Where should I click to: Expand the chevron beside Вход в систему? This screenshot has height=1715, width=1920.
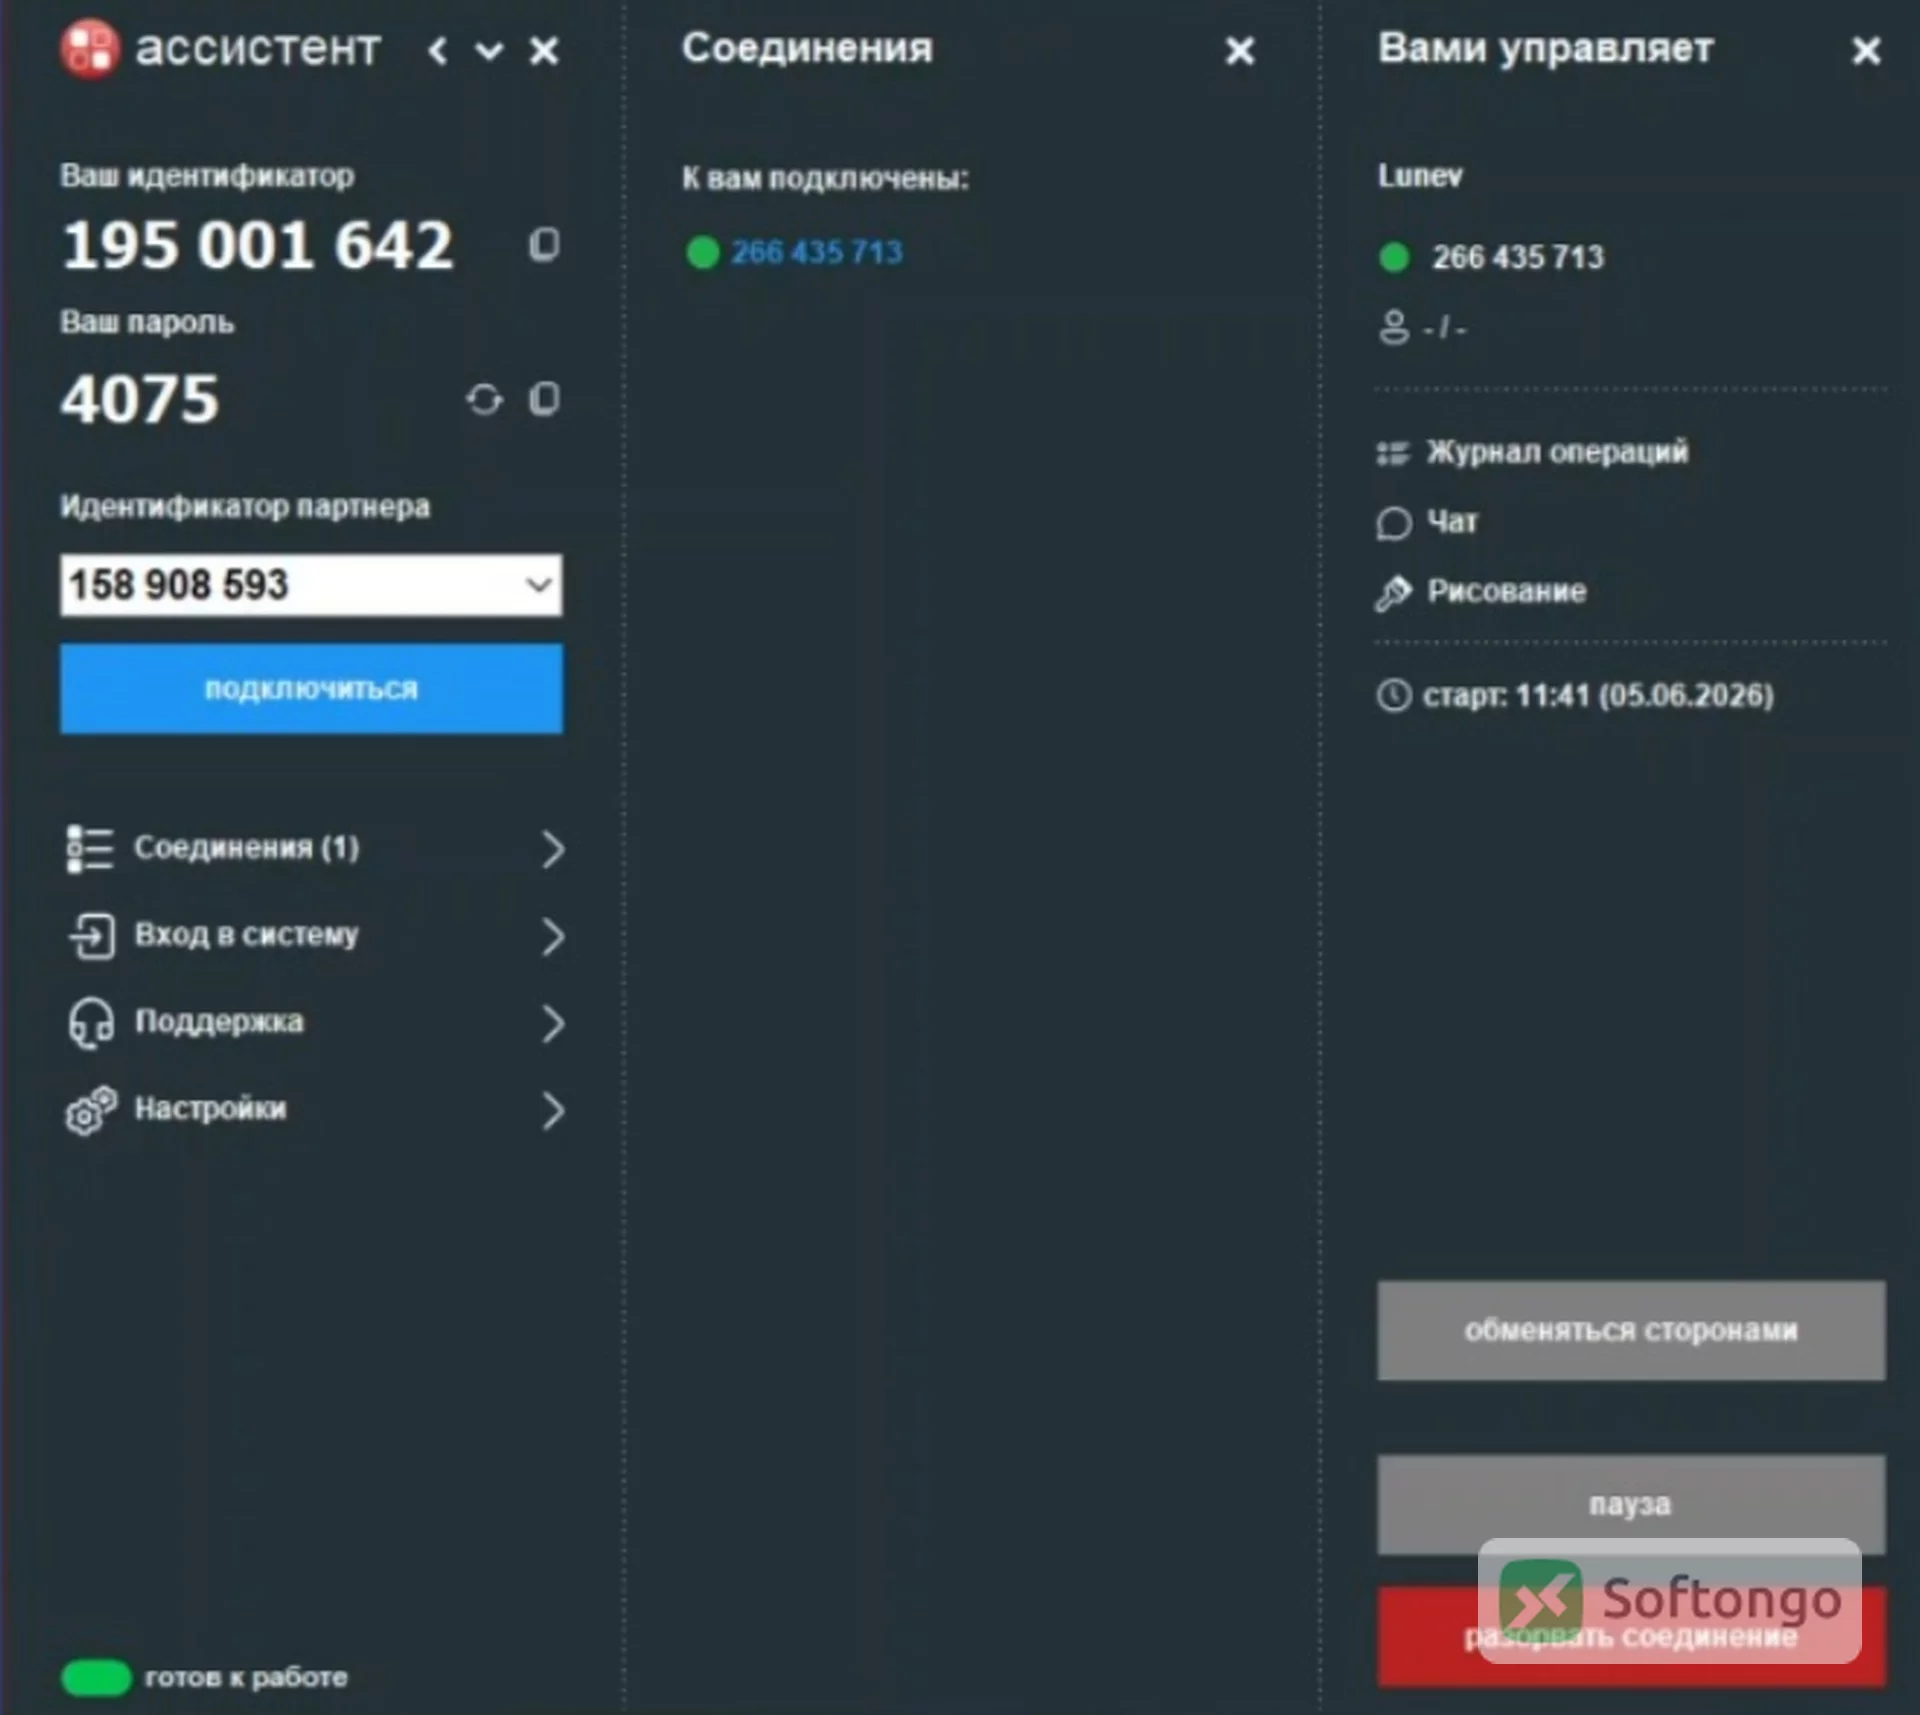coord(553,936)
